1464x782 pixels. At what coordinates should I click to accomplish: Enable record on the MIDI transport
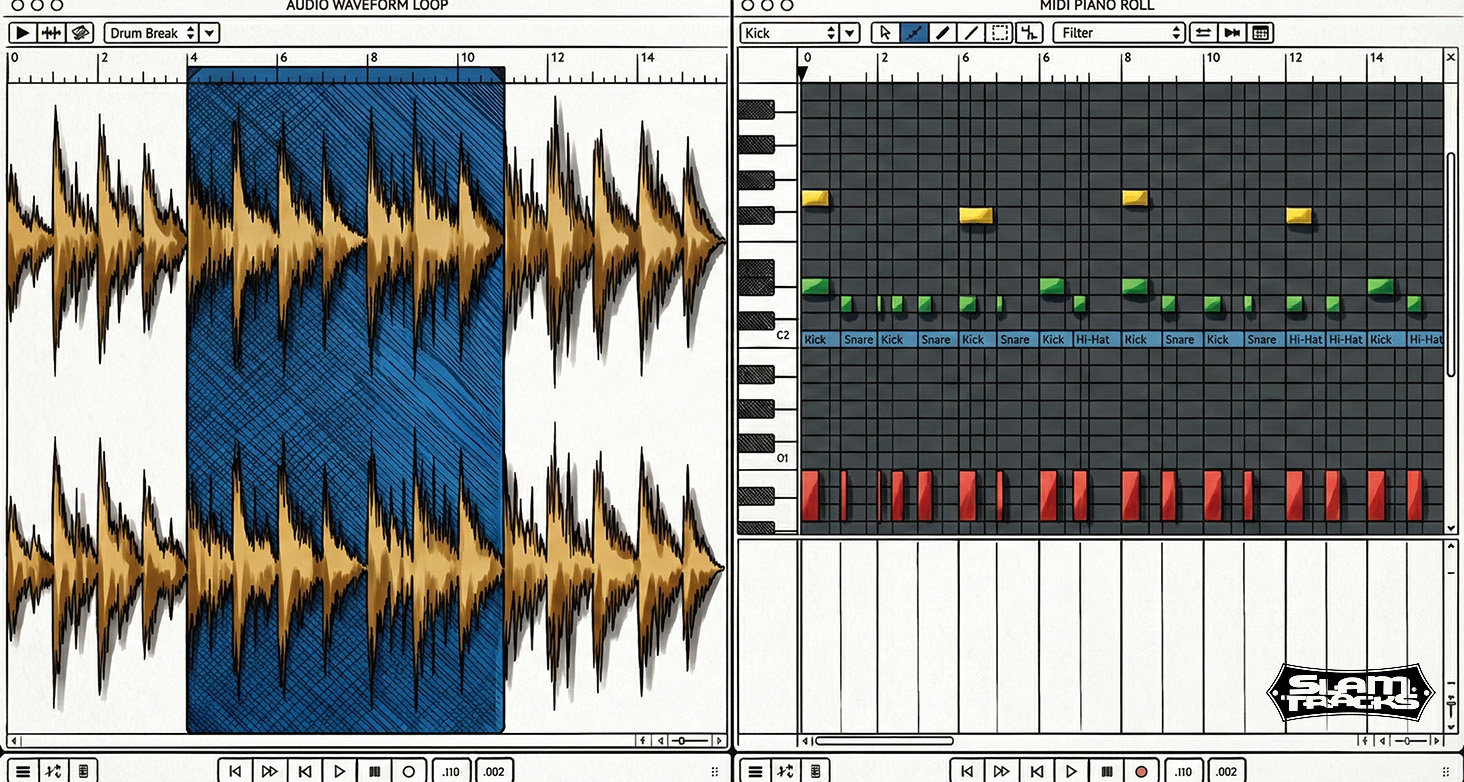click(x=1139, y=770)
